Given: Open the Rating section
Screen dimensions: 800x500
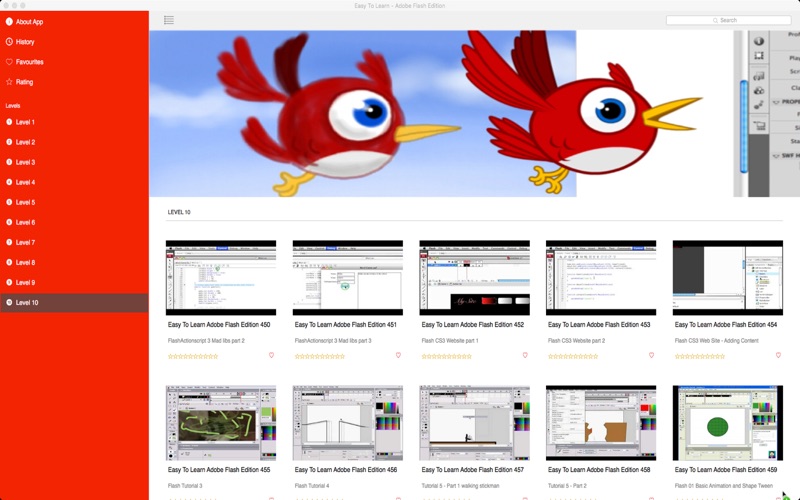Looking at the screenshot, I should [x=24, y=82].
